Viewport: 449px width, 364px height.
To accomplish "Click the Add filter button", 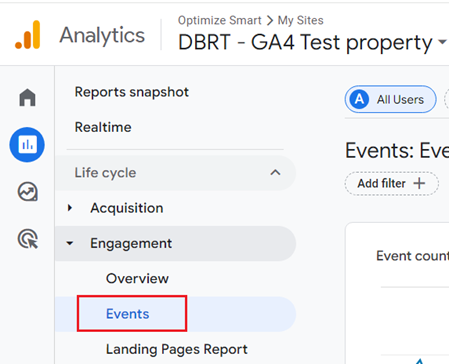I will pos(392,183).
